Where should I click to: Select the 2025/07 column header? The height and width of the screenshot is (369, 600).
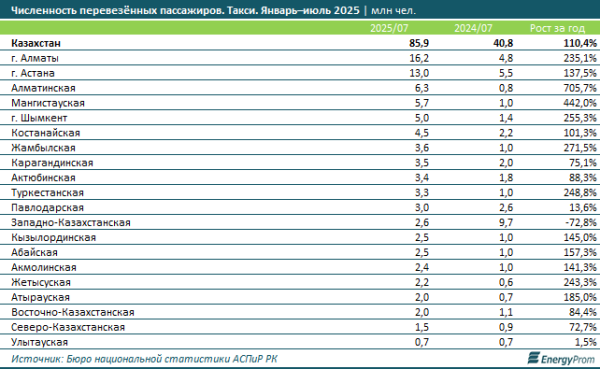click(x=389, y=28)
